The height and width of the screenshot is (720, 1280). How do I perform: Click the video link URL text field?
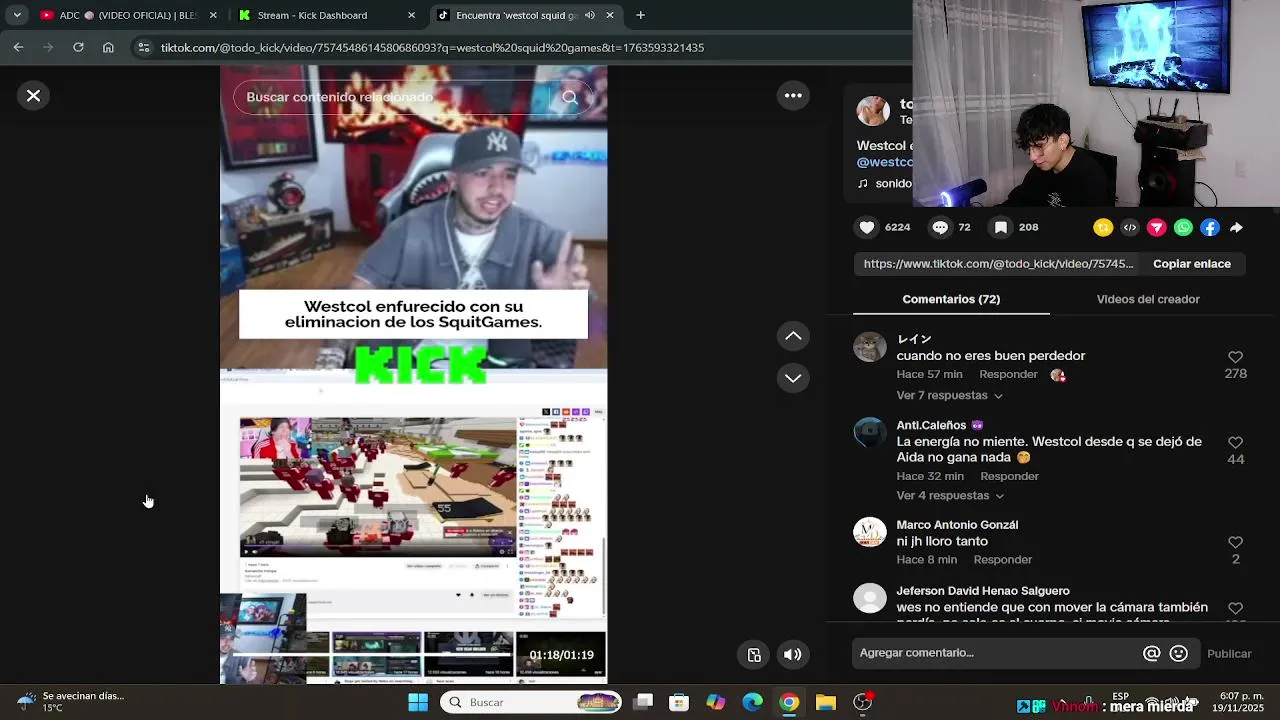coord(998,264)
